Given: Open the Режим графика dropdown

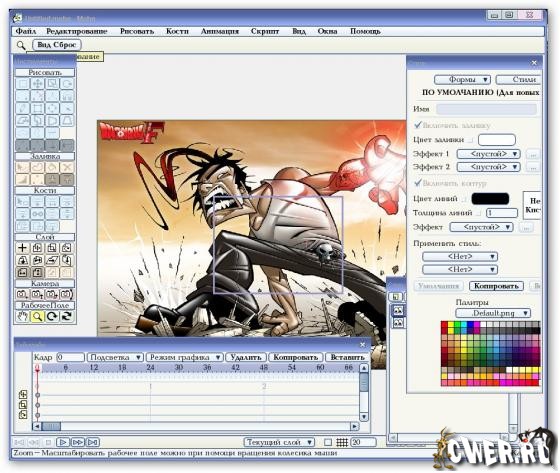Looking at the screenshot, I should point(185,357).
